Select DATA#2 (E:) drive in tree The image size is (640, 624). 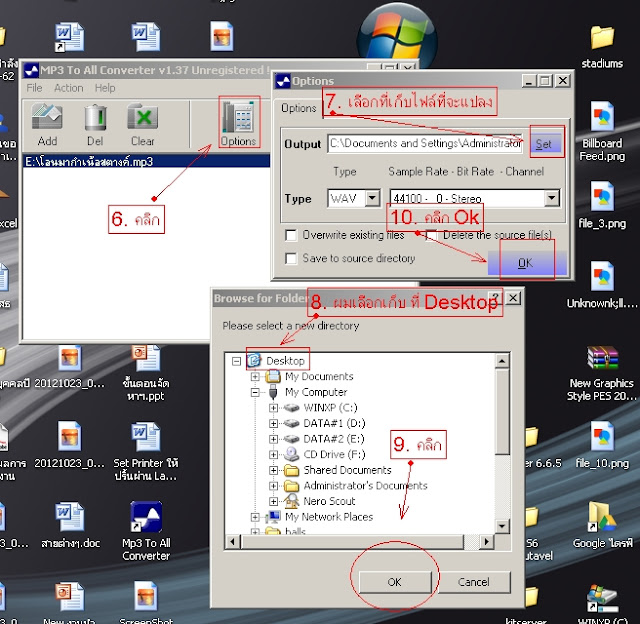(334, 439)
